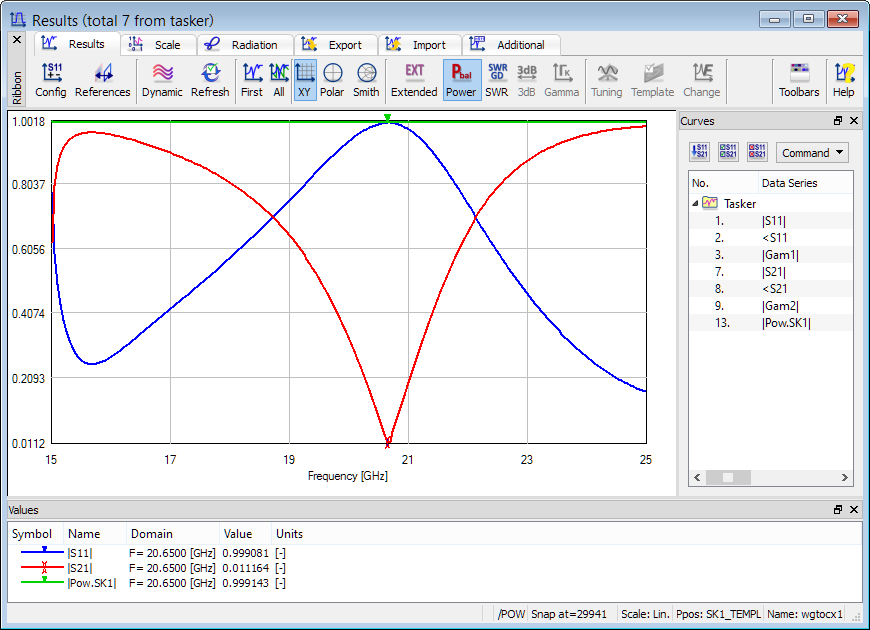Image resolution: width=870 pixels, height=630 pixels.
Task: Show the First curve button
Action: coord(252,80)
